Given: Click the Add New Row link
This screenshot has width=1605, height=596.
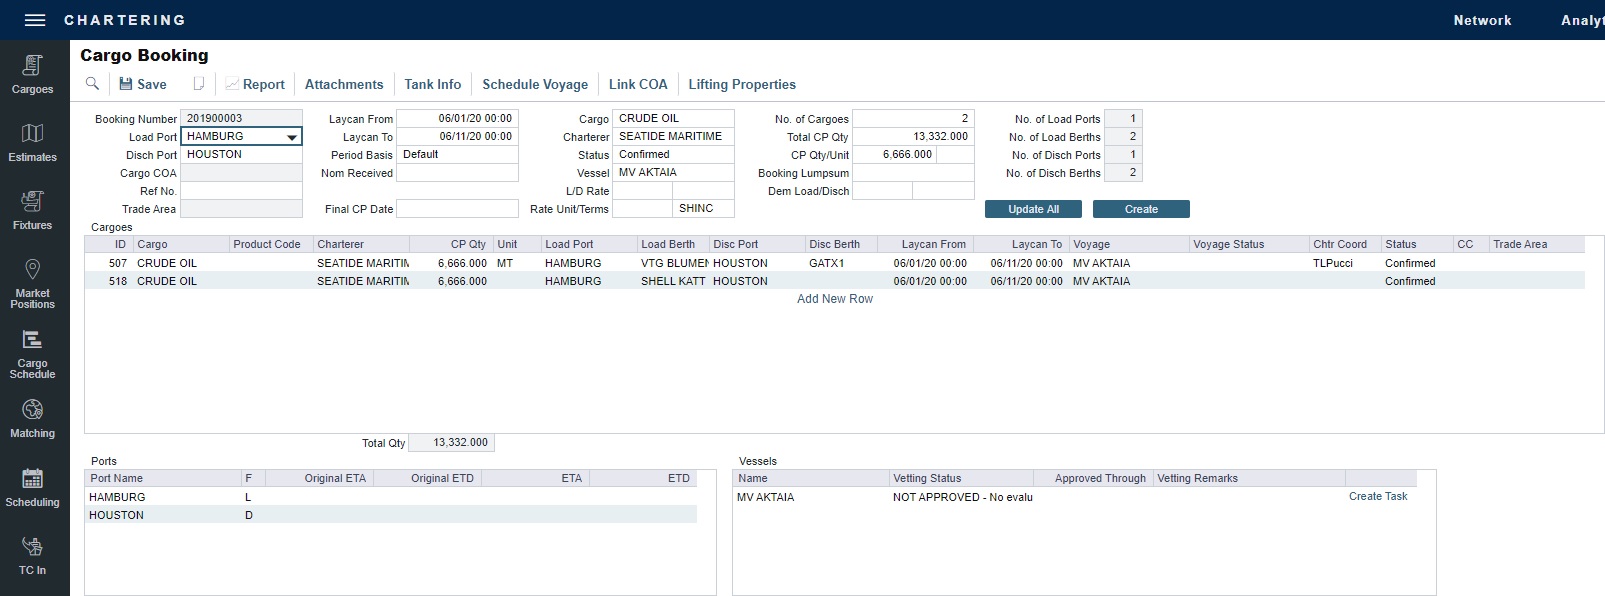Looking at the screenshot, I should (x=834, y=299).
